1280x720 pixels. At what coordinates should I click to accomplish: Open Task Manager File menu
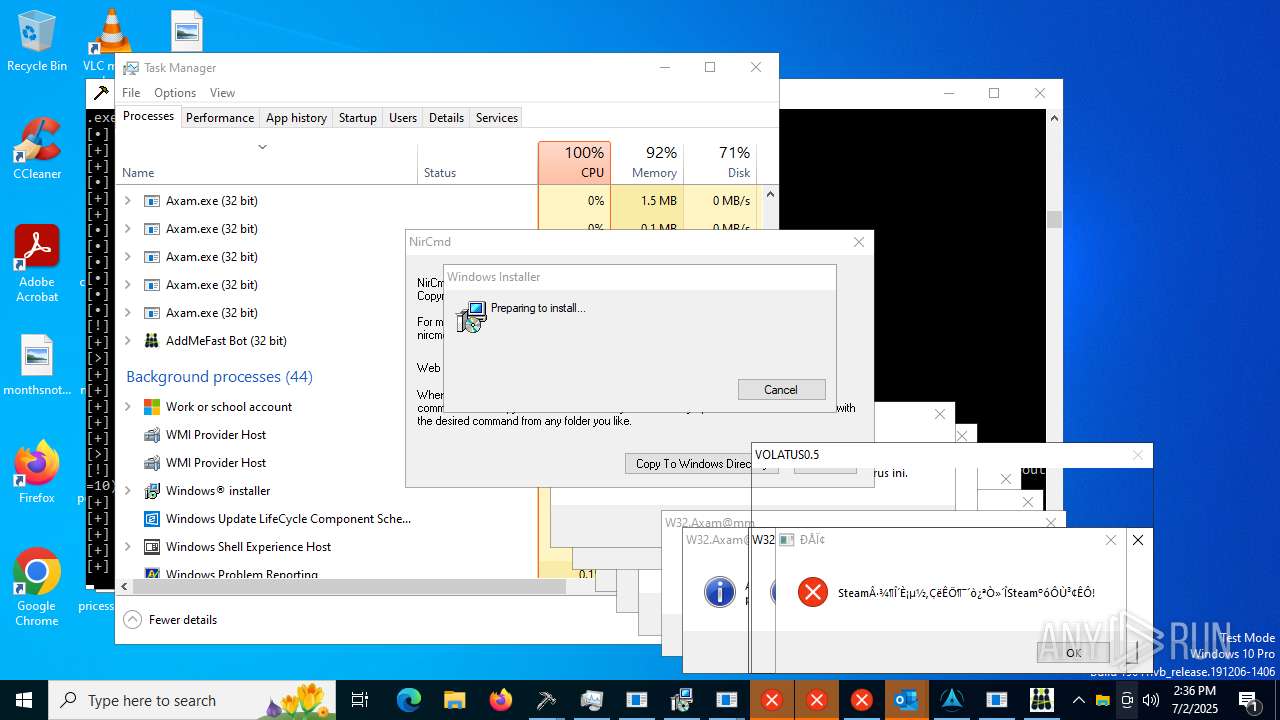coord(131,93)
